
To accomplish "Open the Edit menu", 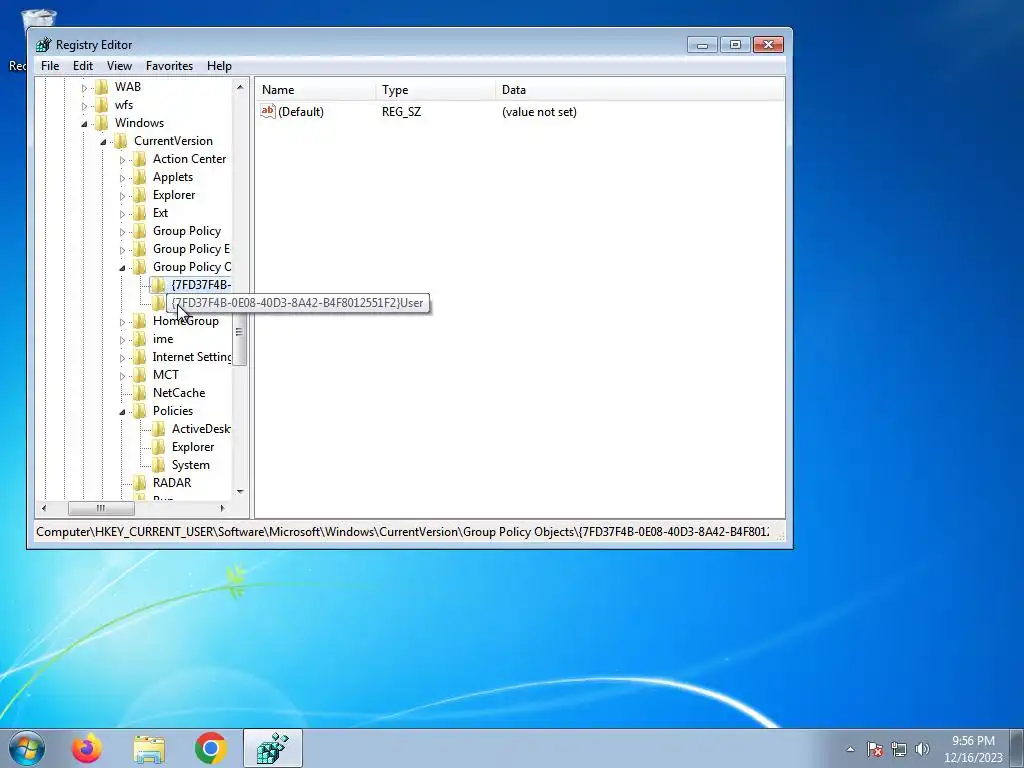I will (82, 66).
